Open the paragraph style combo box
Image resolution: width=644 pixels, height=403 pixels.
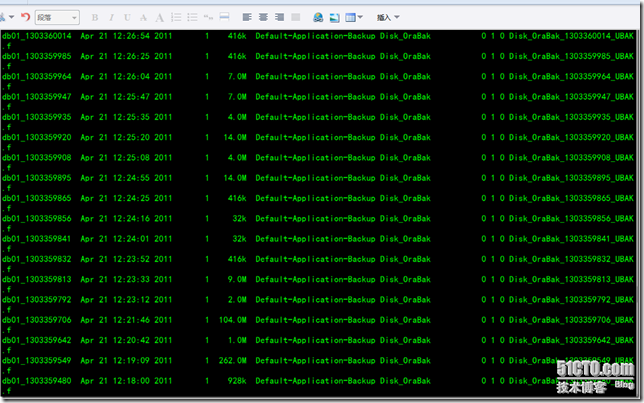[x=57, y=17]
